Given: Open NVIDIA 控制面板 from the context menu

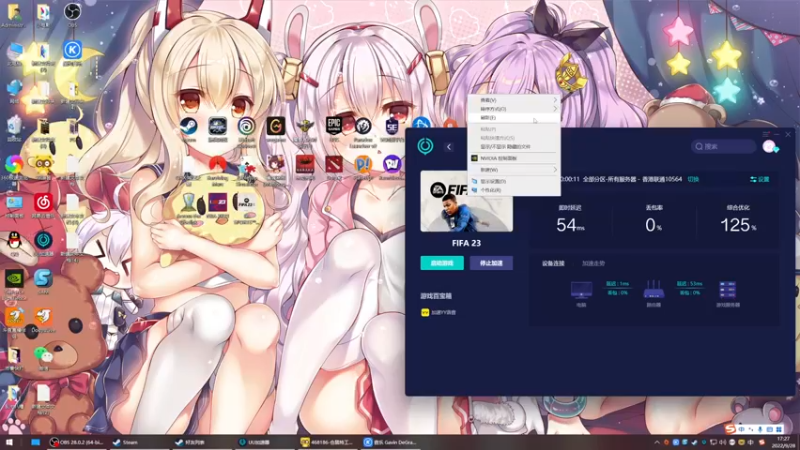Looking at the screenshot, I should (x=514, y=158).
